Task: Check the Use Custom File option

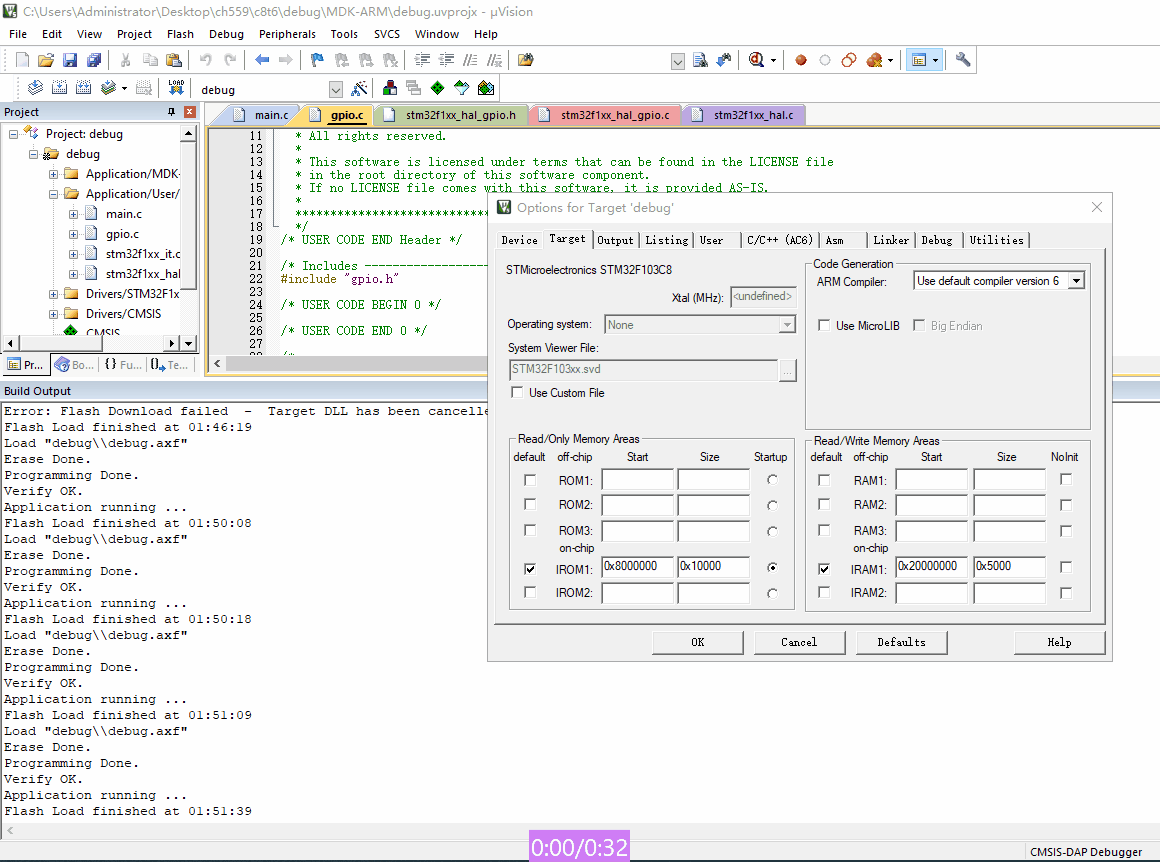Action: click(x=517, y=393)
